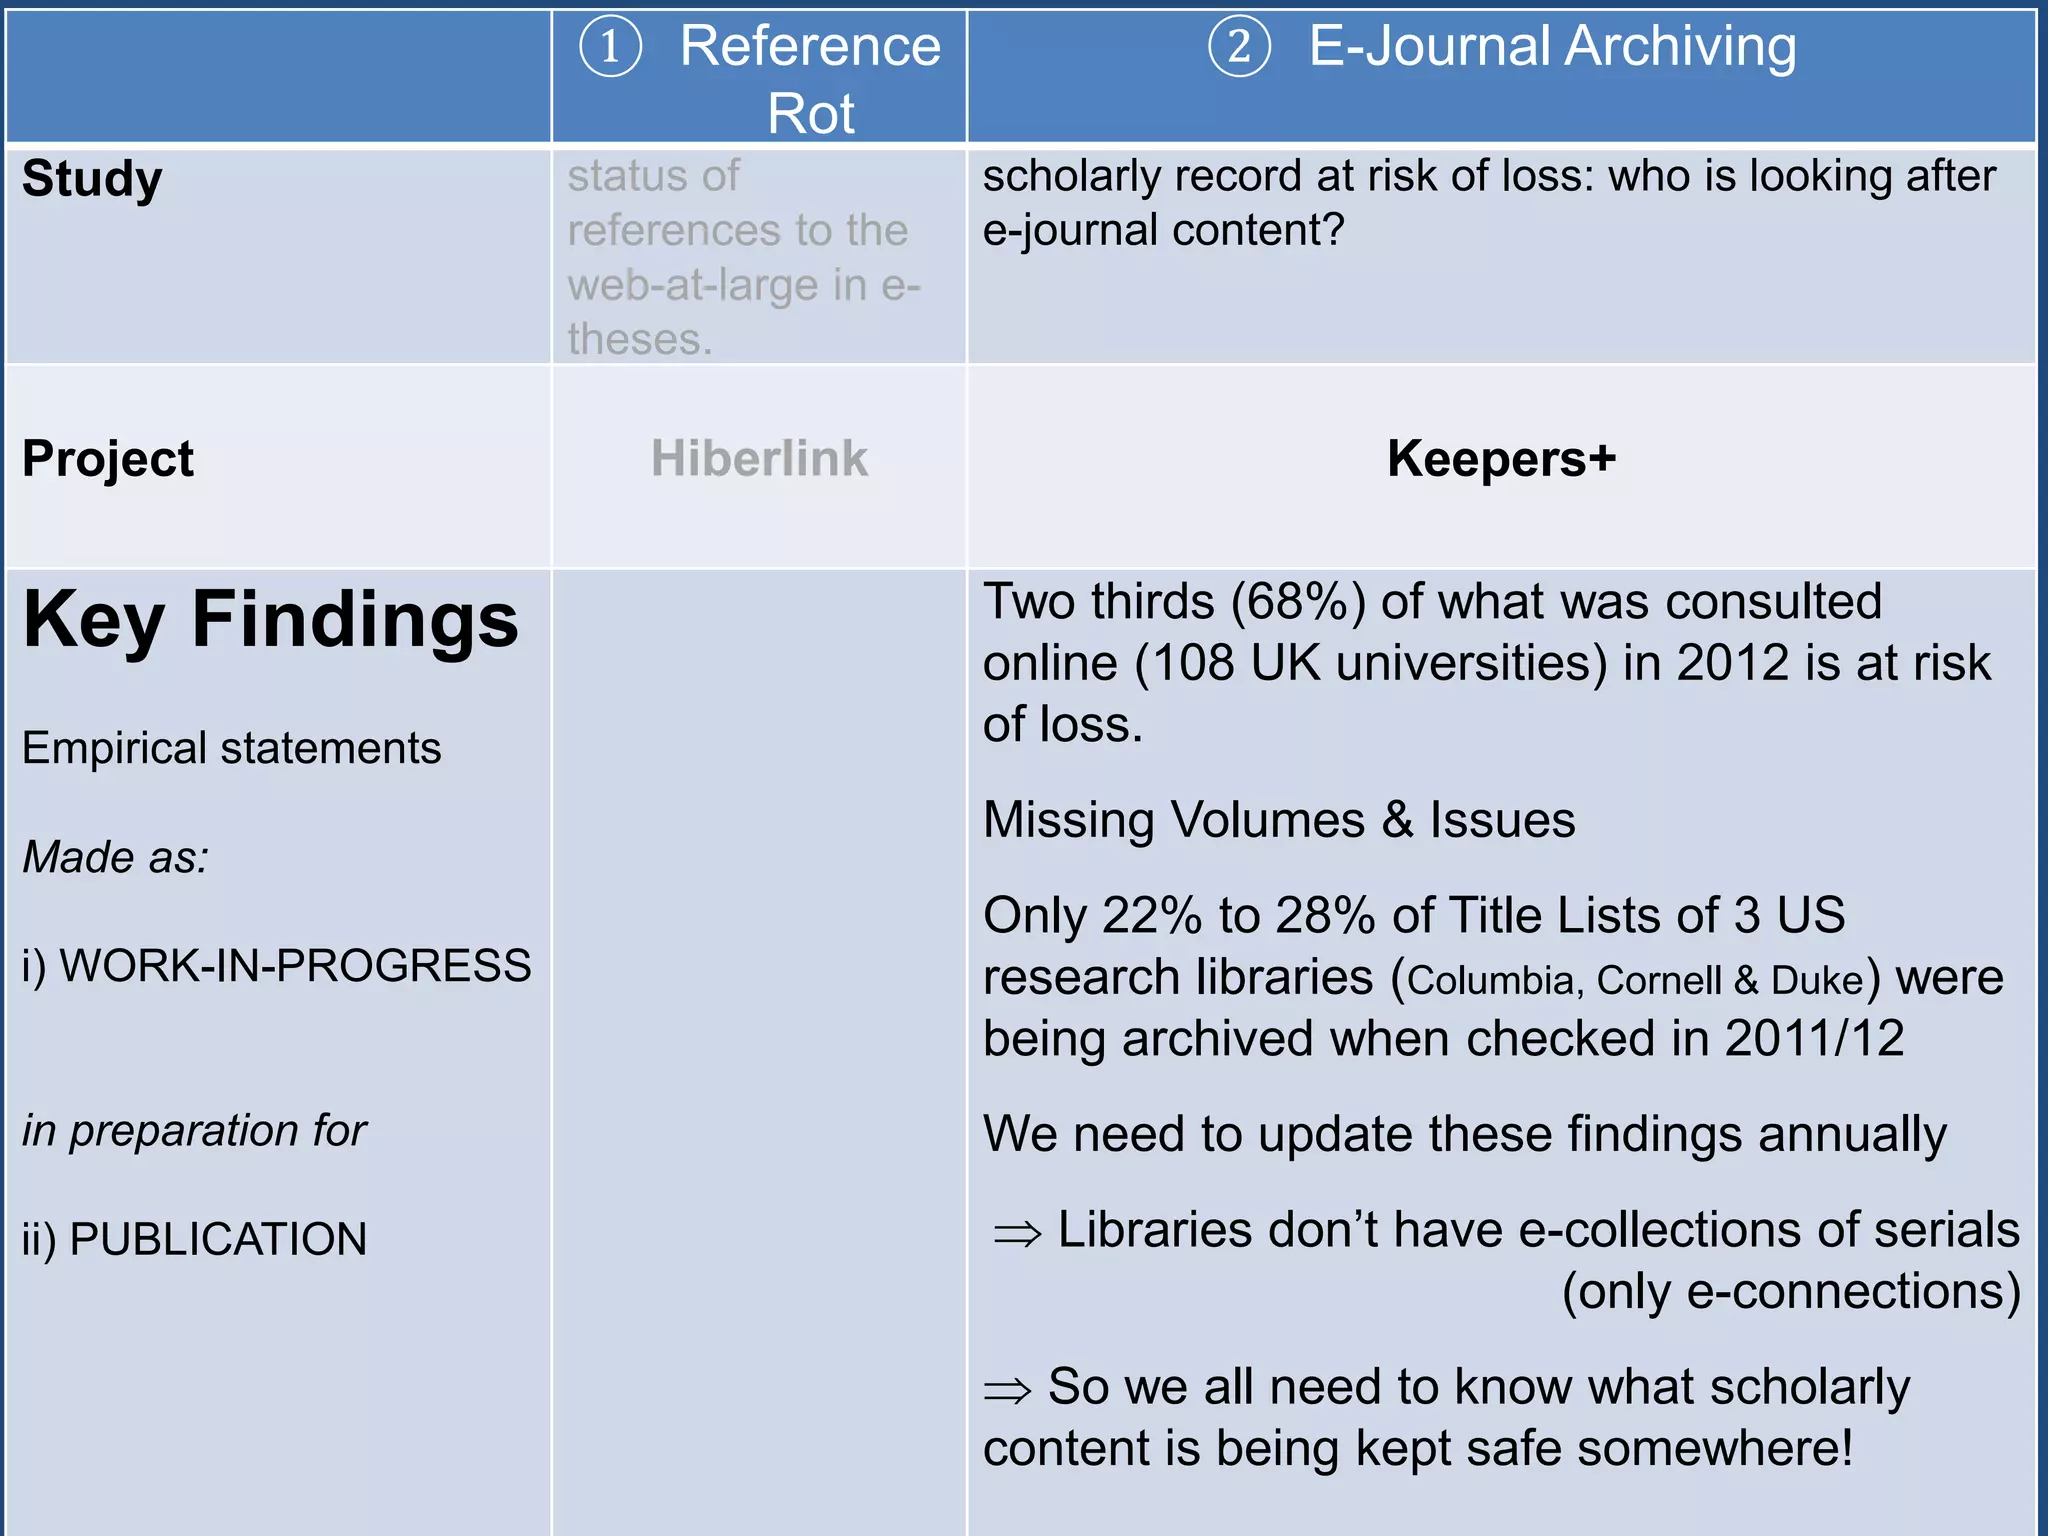Select 'ii) PUBLICATION' line
Screen dimensions: 2048x1536
[194, 1240]
